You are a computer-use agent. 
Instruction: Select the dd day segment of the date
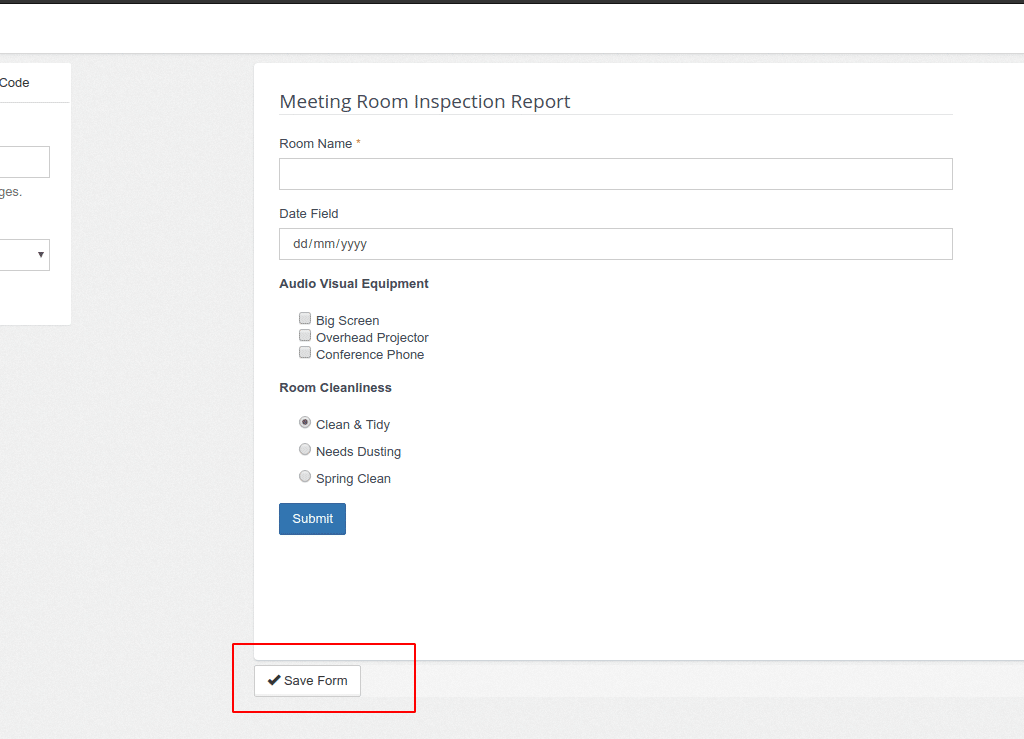(x=301, y=244)
